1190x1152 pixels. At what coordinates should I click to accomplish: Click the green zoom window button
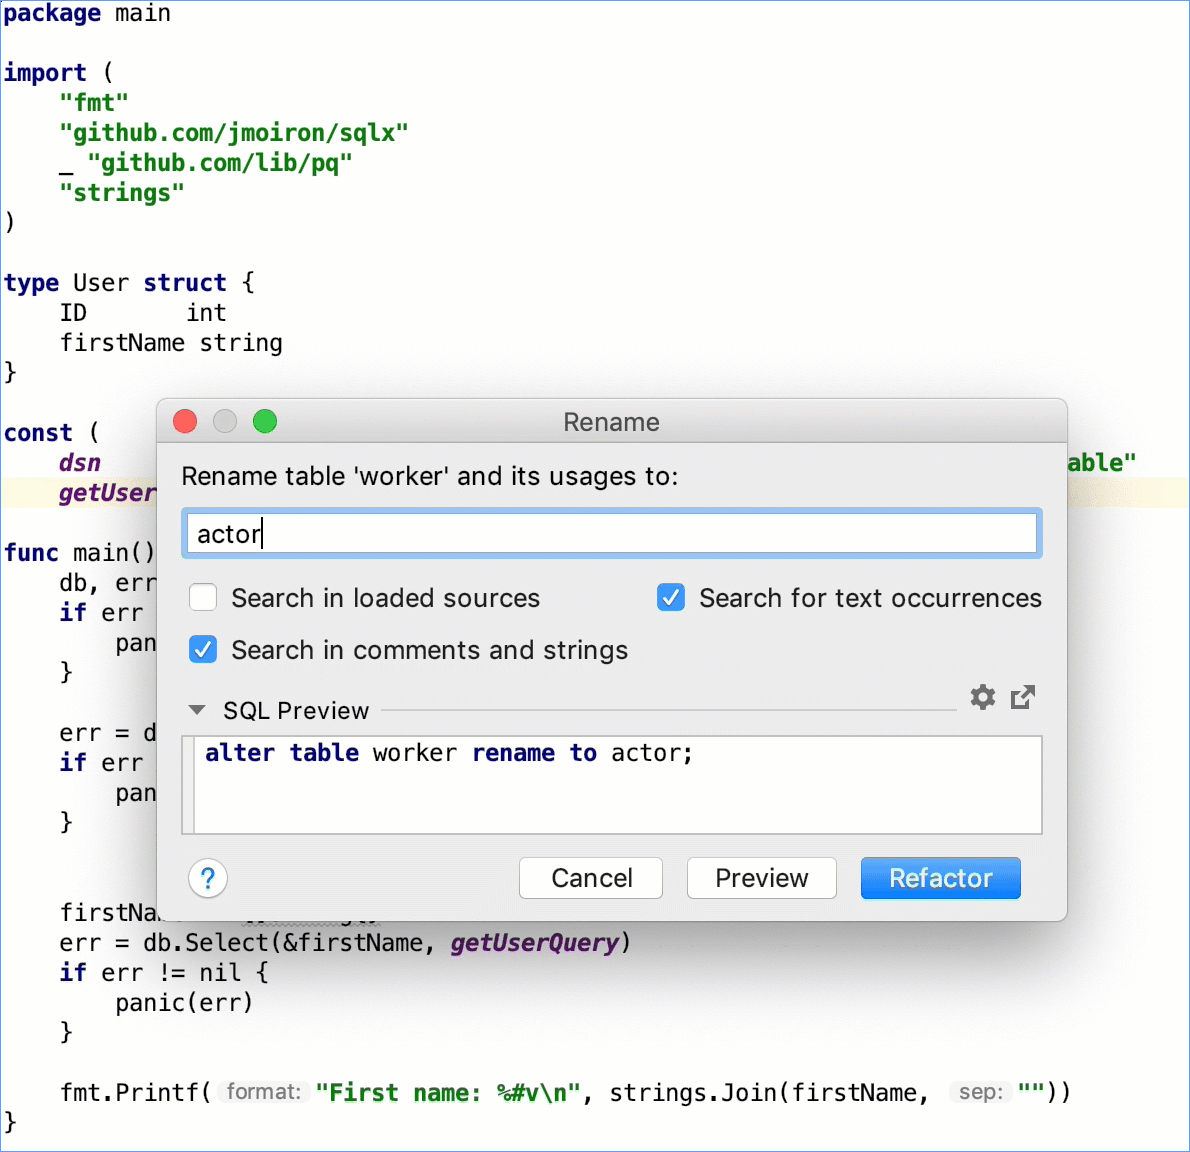click(x=265, y=421)
